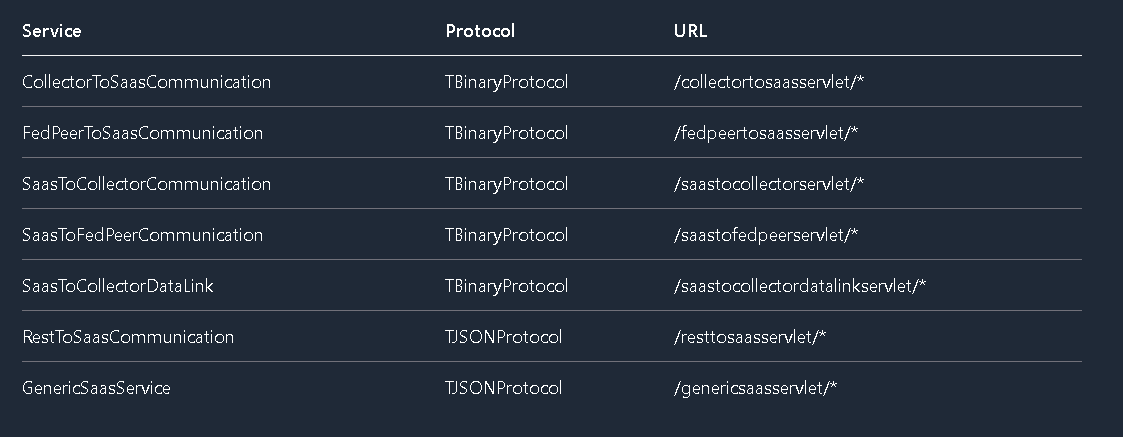Click the URL column header
The width and height of the screenshot is (1123, 437).
pos(690,31)
